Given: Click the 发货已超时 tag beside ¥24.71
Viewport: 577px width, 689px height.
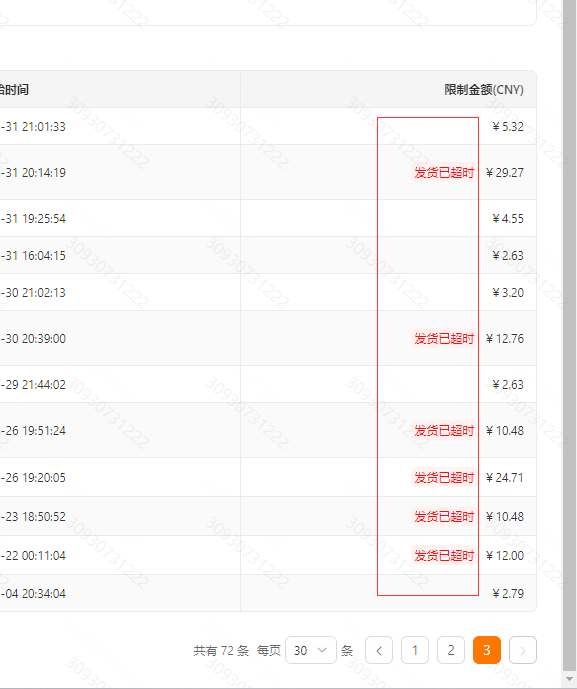Looking at the screenshot, I should [444, 477].
